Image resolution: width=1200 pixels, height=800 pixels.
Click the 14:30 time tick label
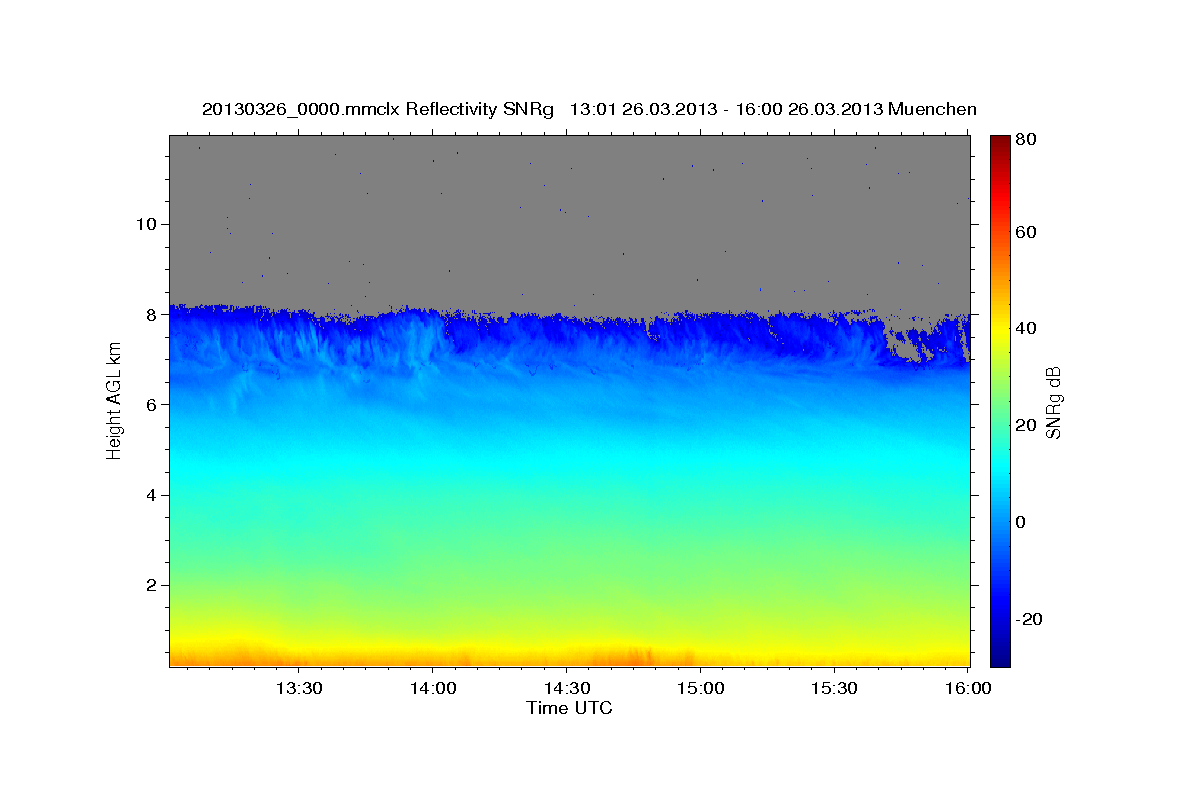(566, 688)
